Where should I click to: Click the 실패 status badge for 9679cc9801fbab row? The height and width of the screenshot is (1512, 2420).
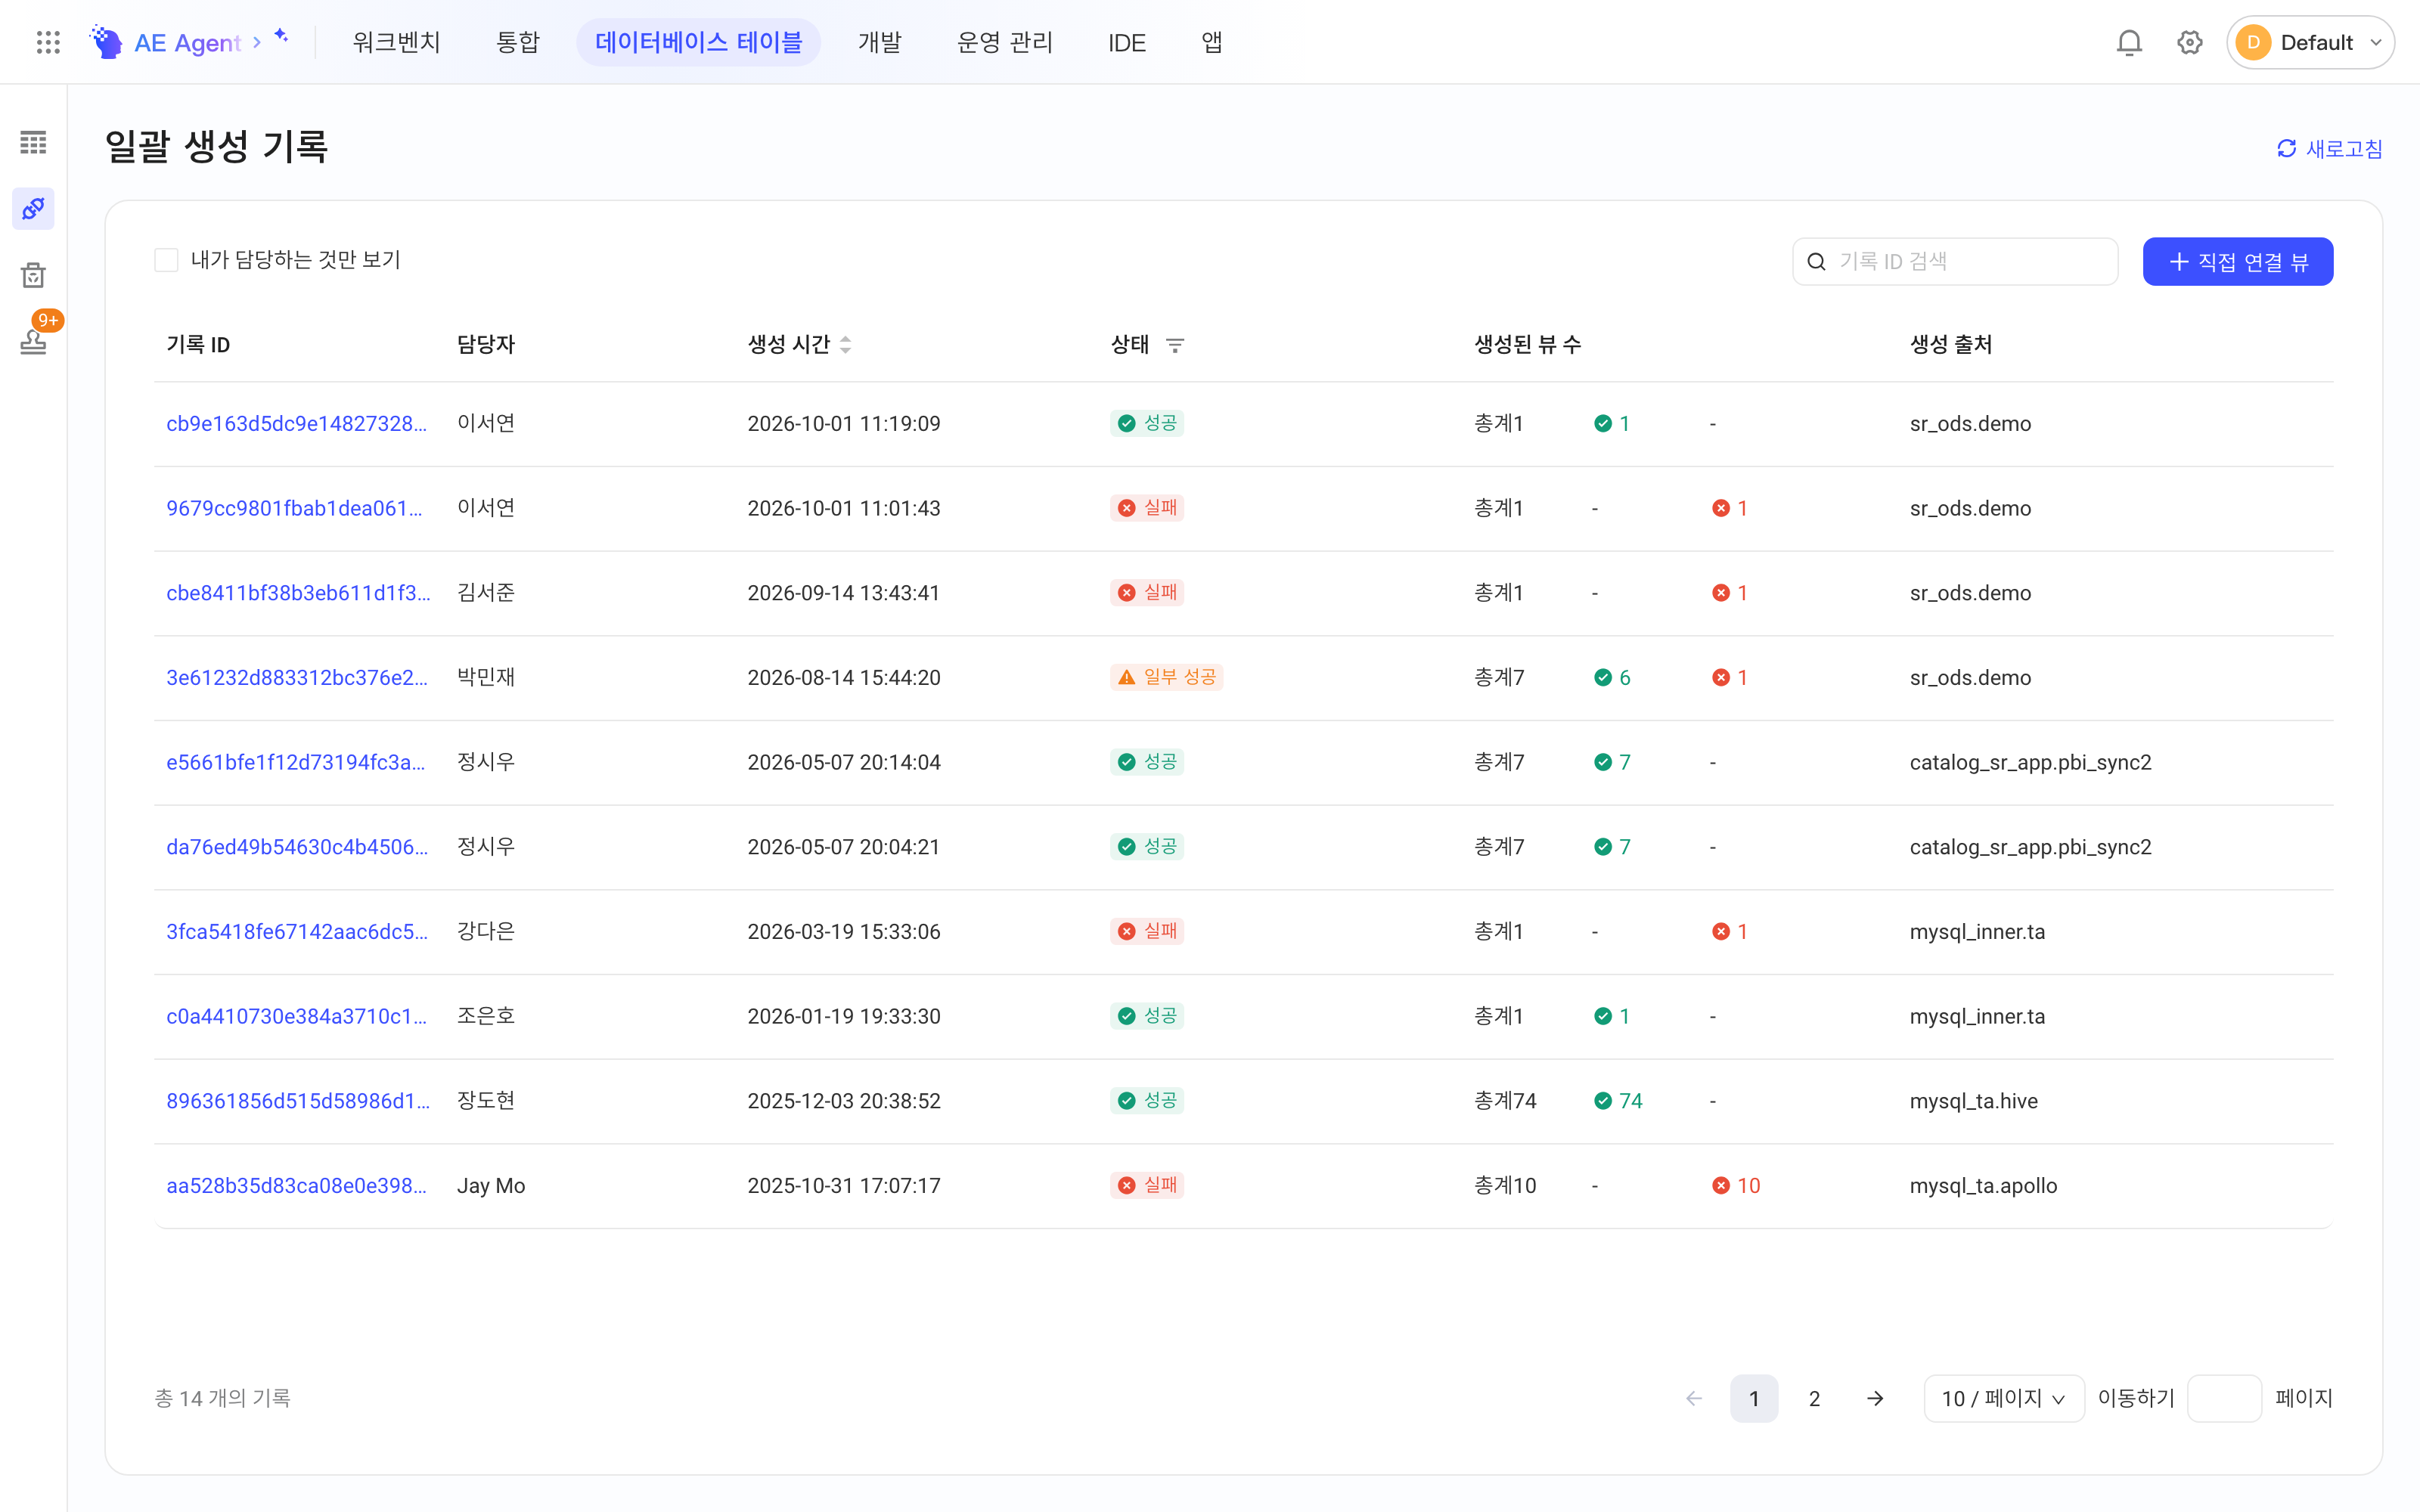[x=1147, y=508]
